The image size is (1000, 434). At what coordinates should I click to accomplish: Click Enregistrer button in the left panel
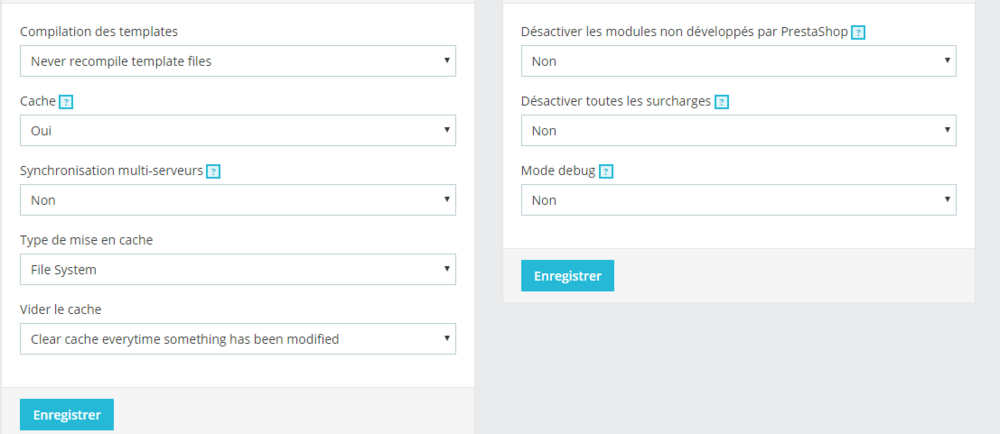(x=67, y=415)
